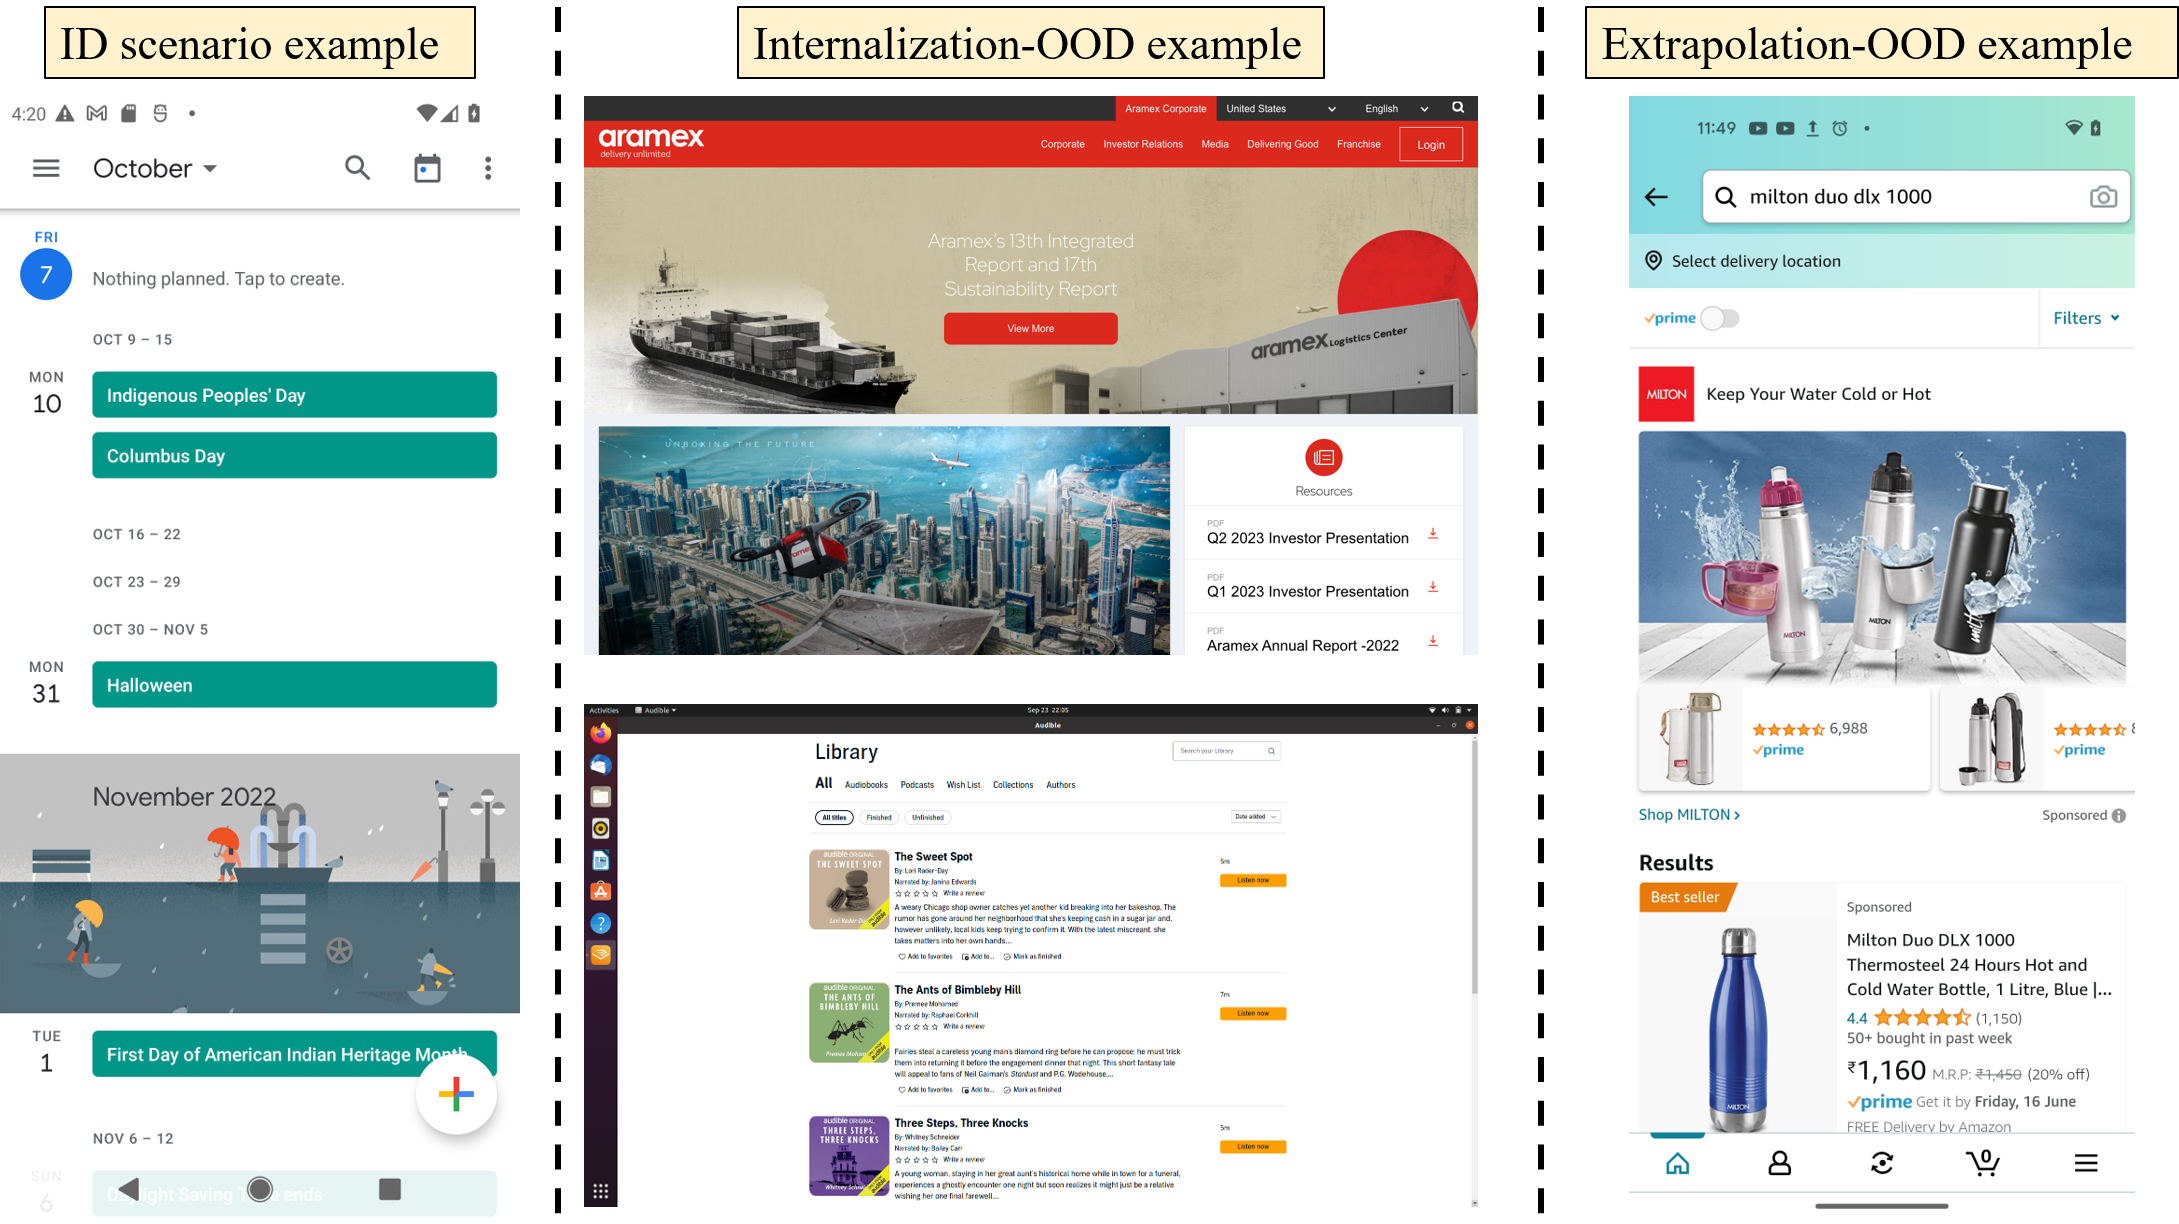Jump to today calendar icon
The width and height of the screenshot is (2179, 1224).
427,168
